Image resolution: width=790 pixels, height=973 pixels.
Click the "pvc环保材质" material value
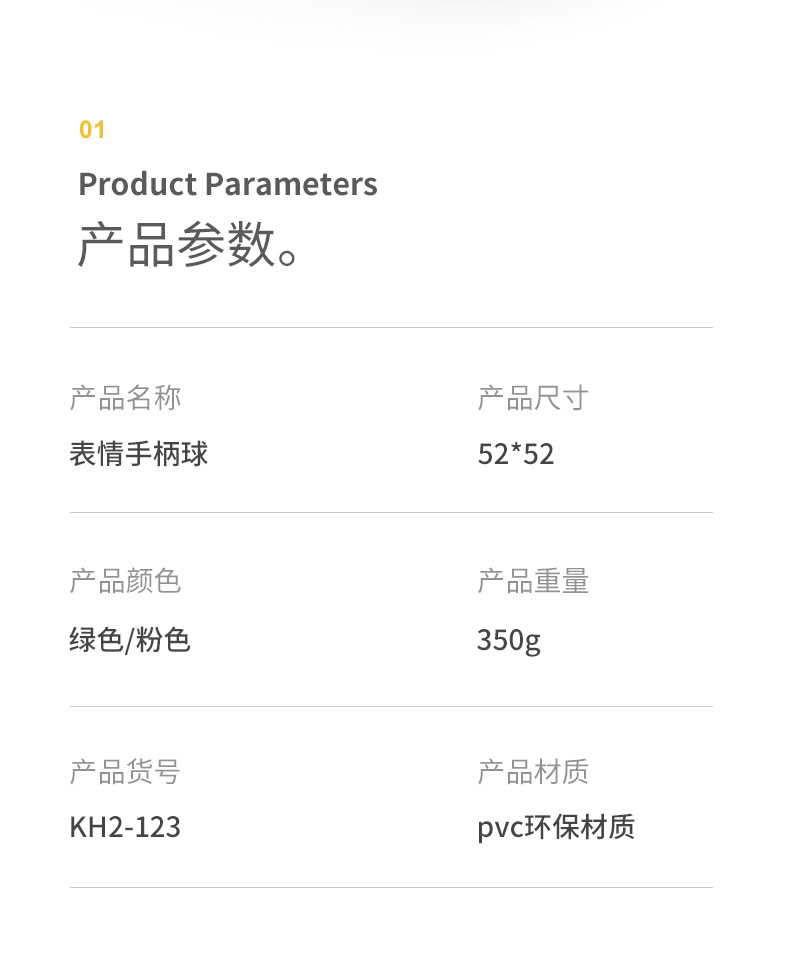556,827
